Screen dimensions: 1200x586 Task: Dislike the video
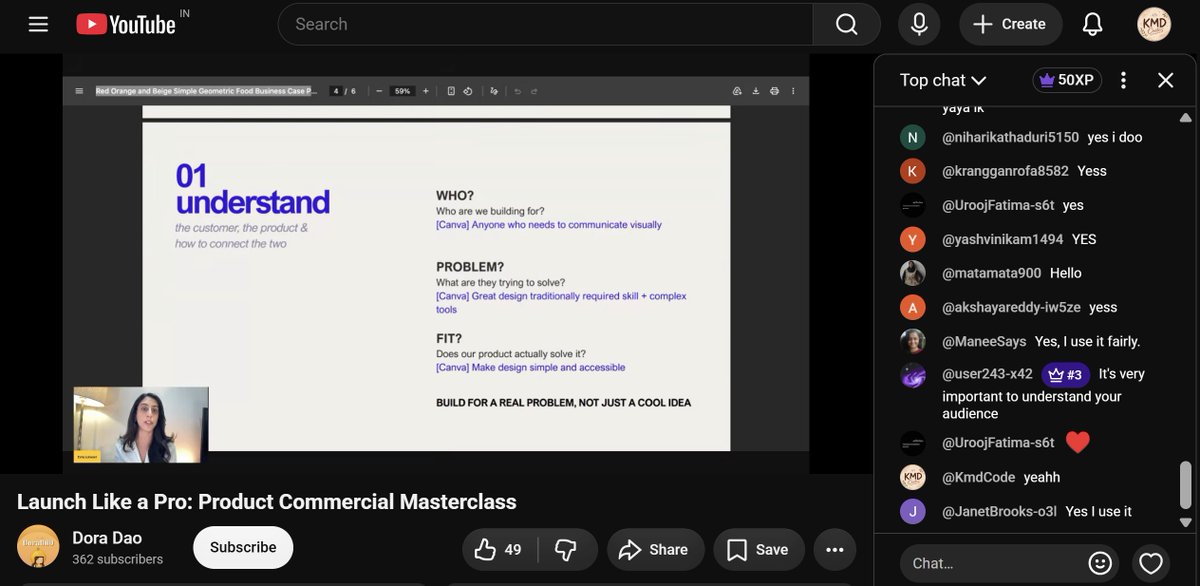567,549
